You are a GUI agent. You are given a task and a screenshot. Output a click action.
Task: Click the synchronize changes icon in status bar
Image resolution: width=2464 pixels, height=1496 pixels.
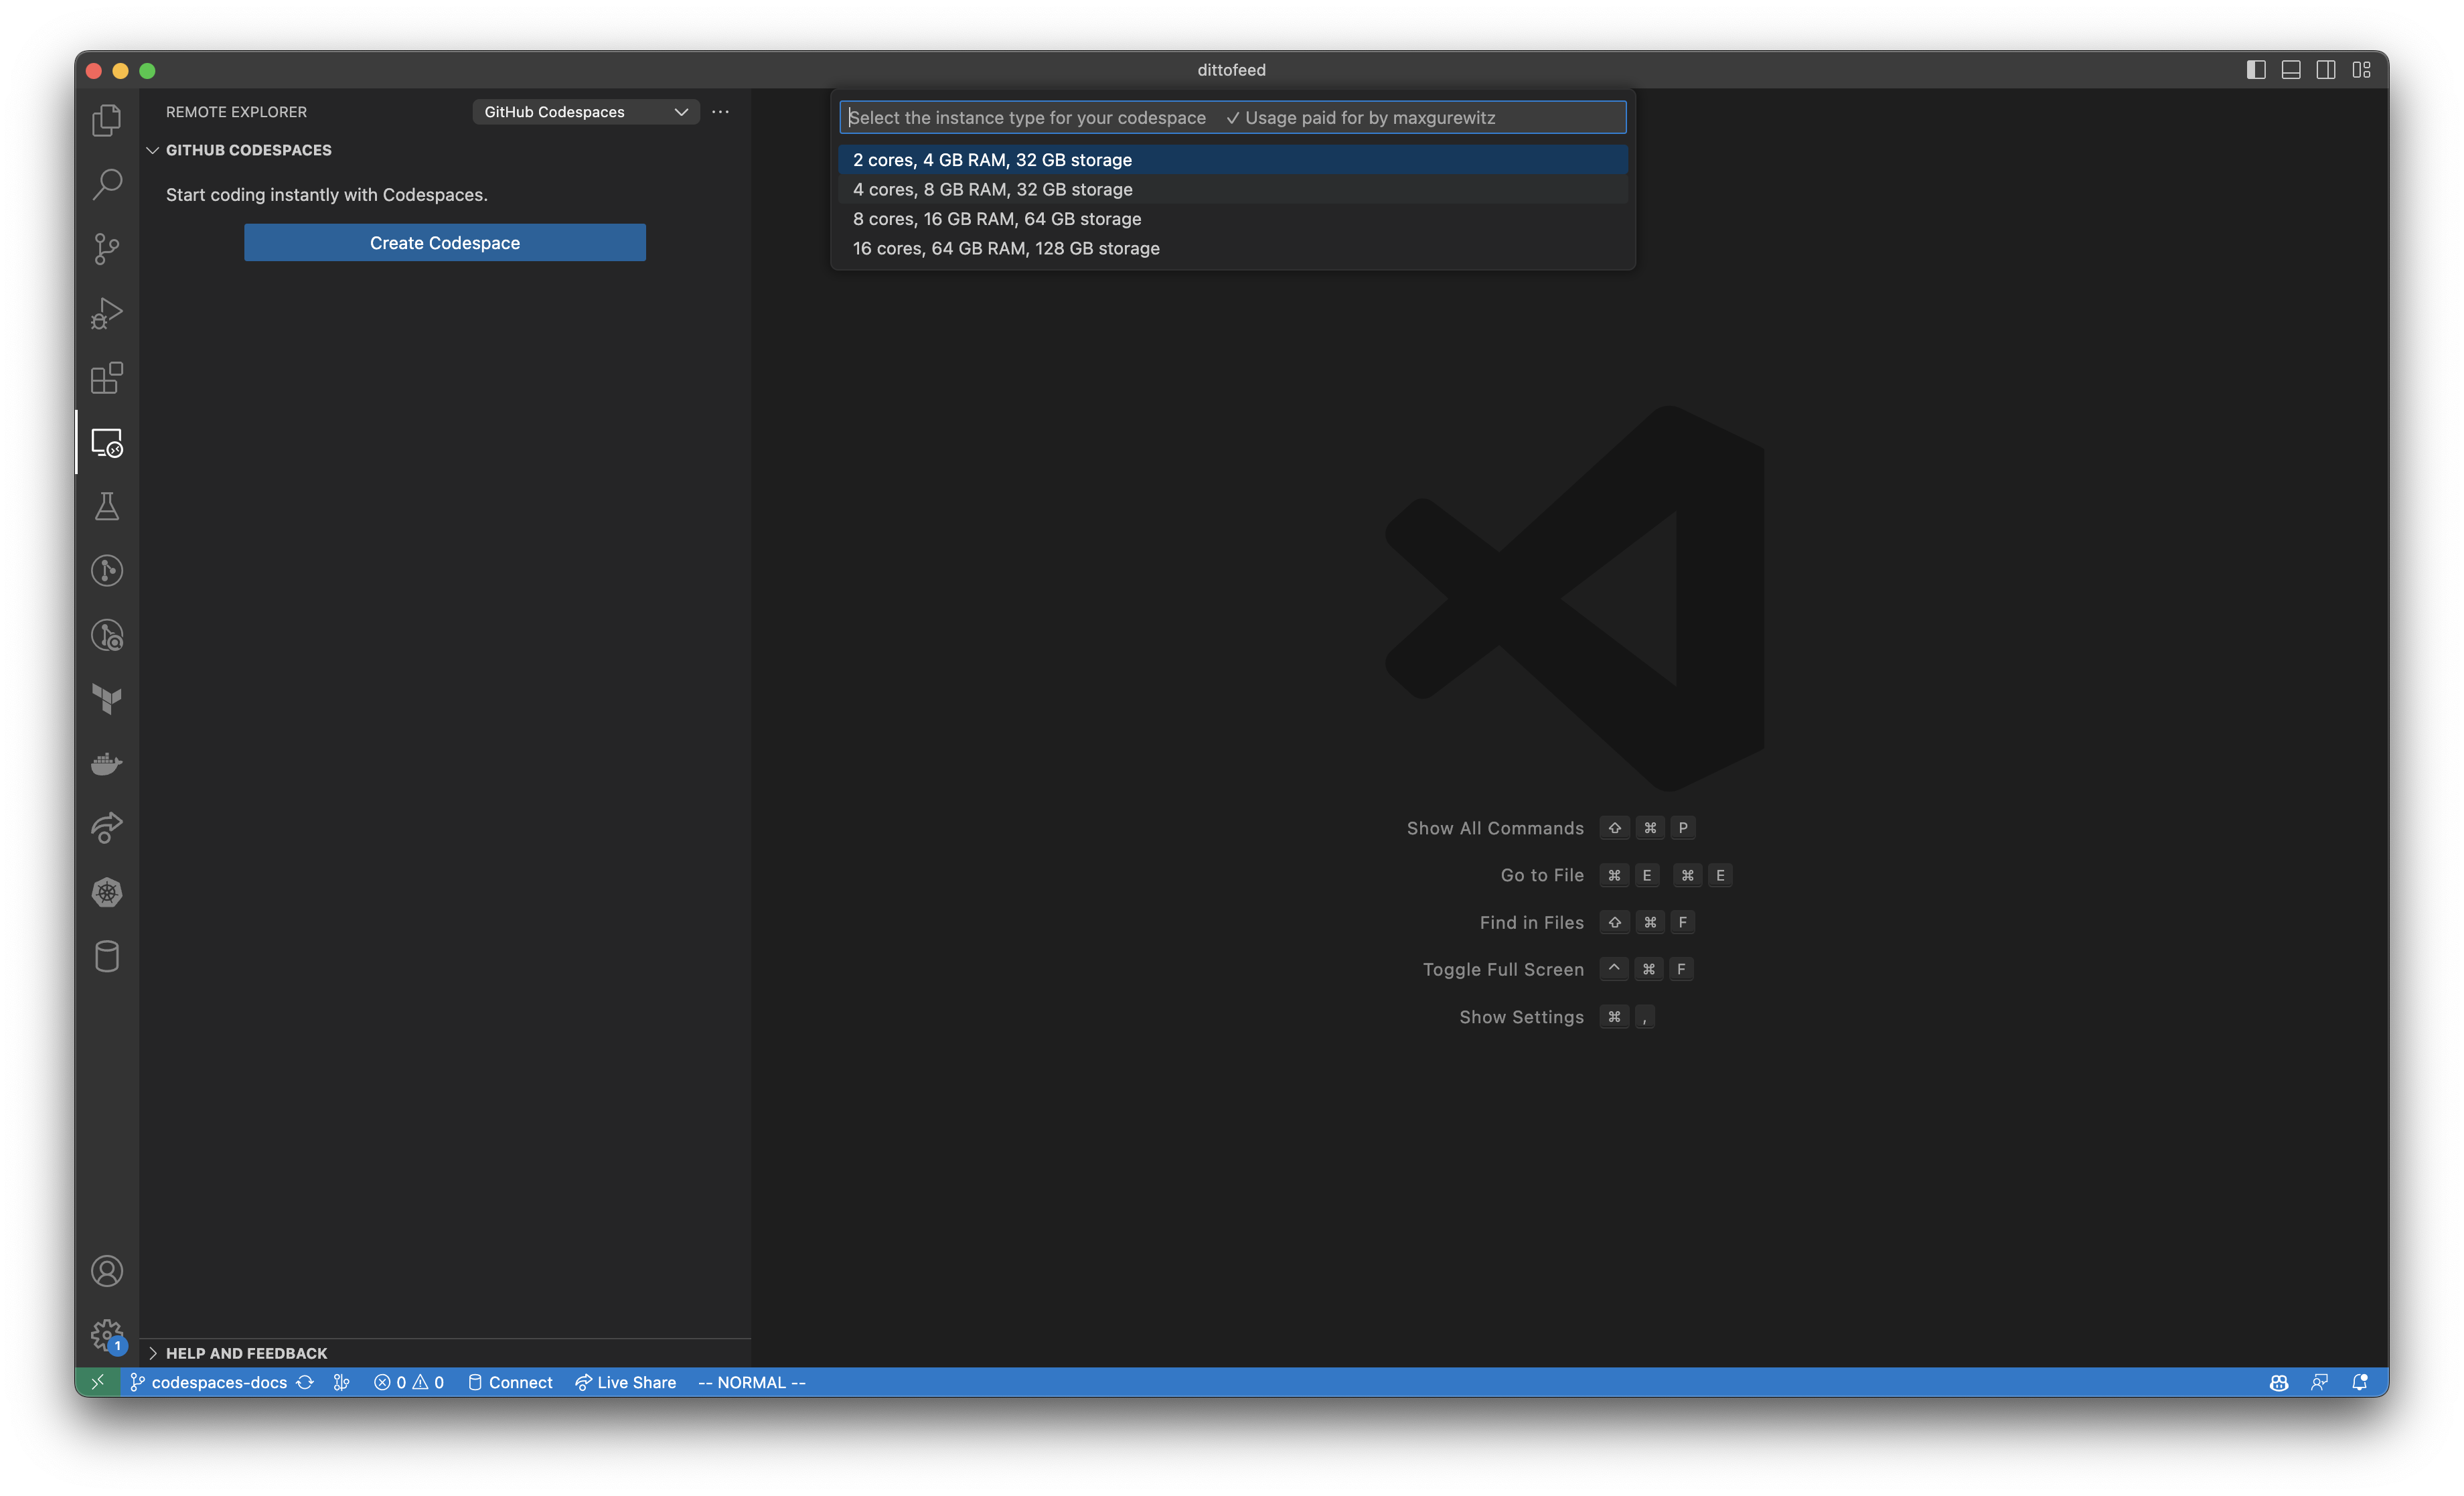pyautogui.click(x=305, y=1382)
